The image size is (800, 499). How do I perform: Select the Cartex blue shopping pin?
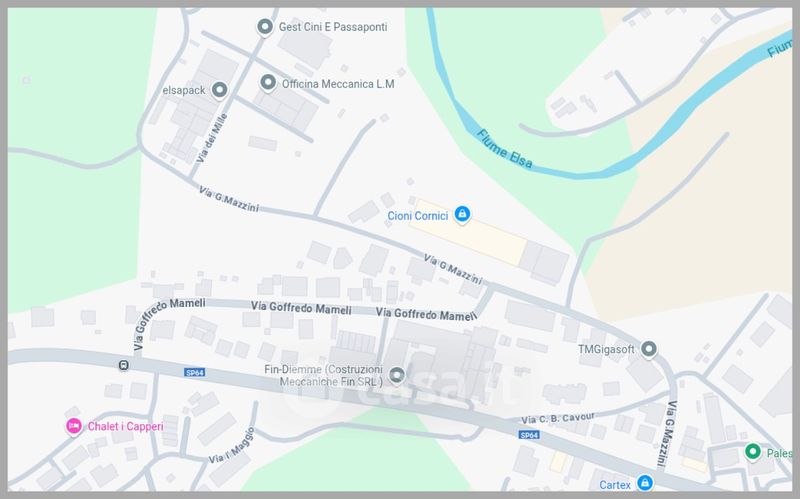[644, 482]
